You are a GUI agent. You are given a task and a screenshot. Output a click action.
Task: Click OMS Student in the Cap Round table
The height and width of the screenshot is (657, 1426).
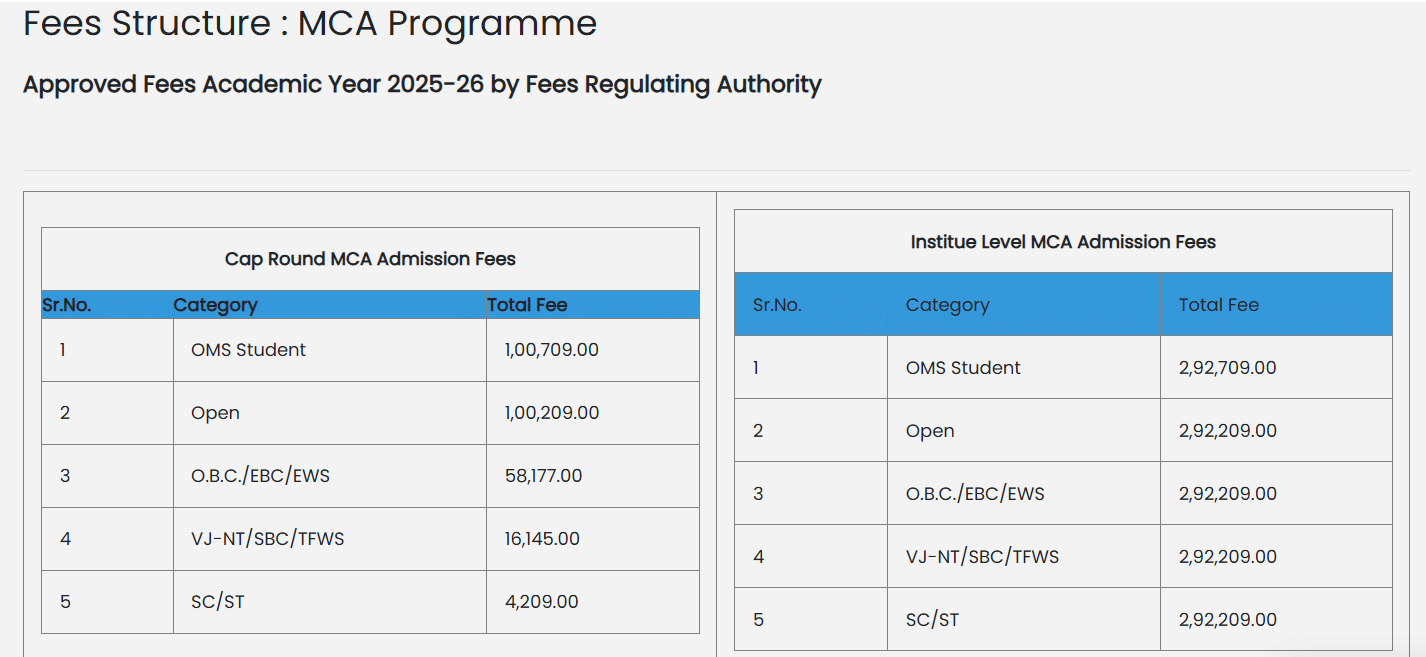pos(248,350)
